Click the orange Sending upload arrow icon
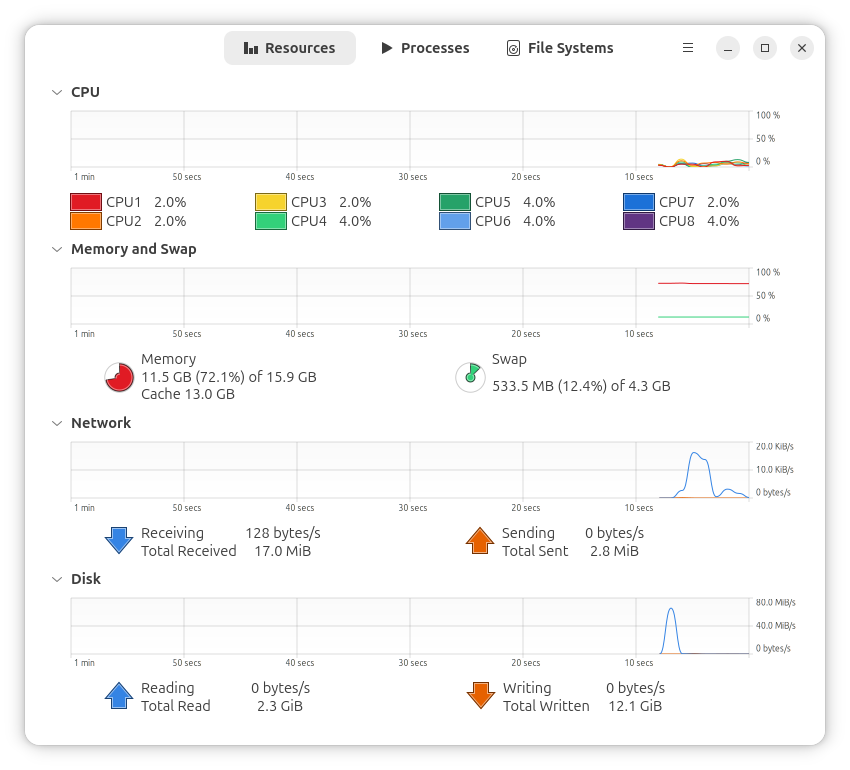 (x=480, y=541)
